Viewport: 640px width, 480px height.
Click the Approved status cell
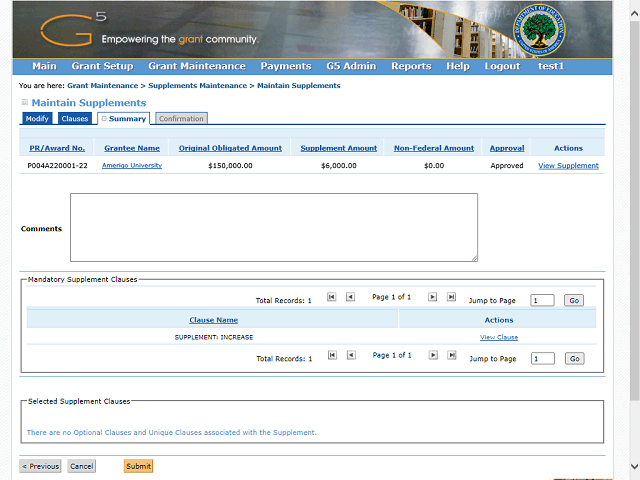point(507,165)
